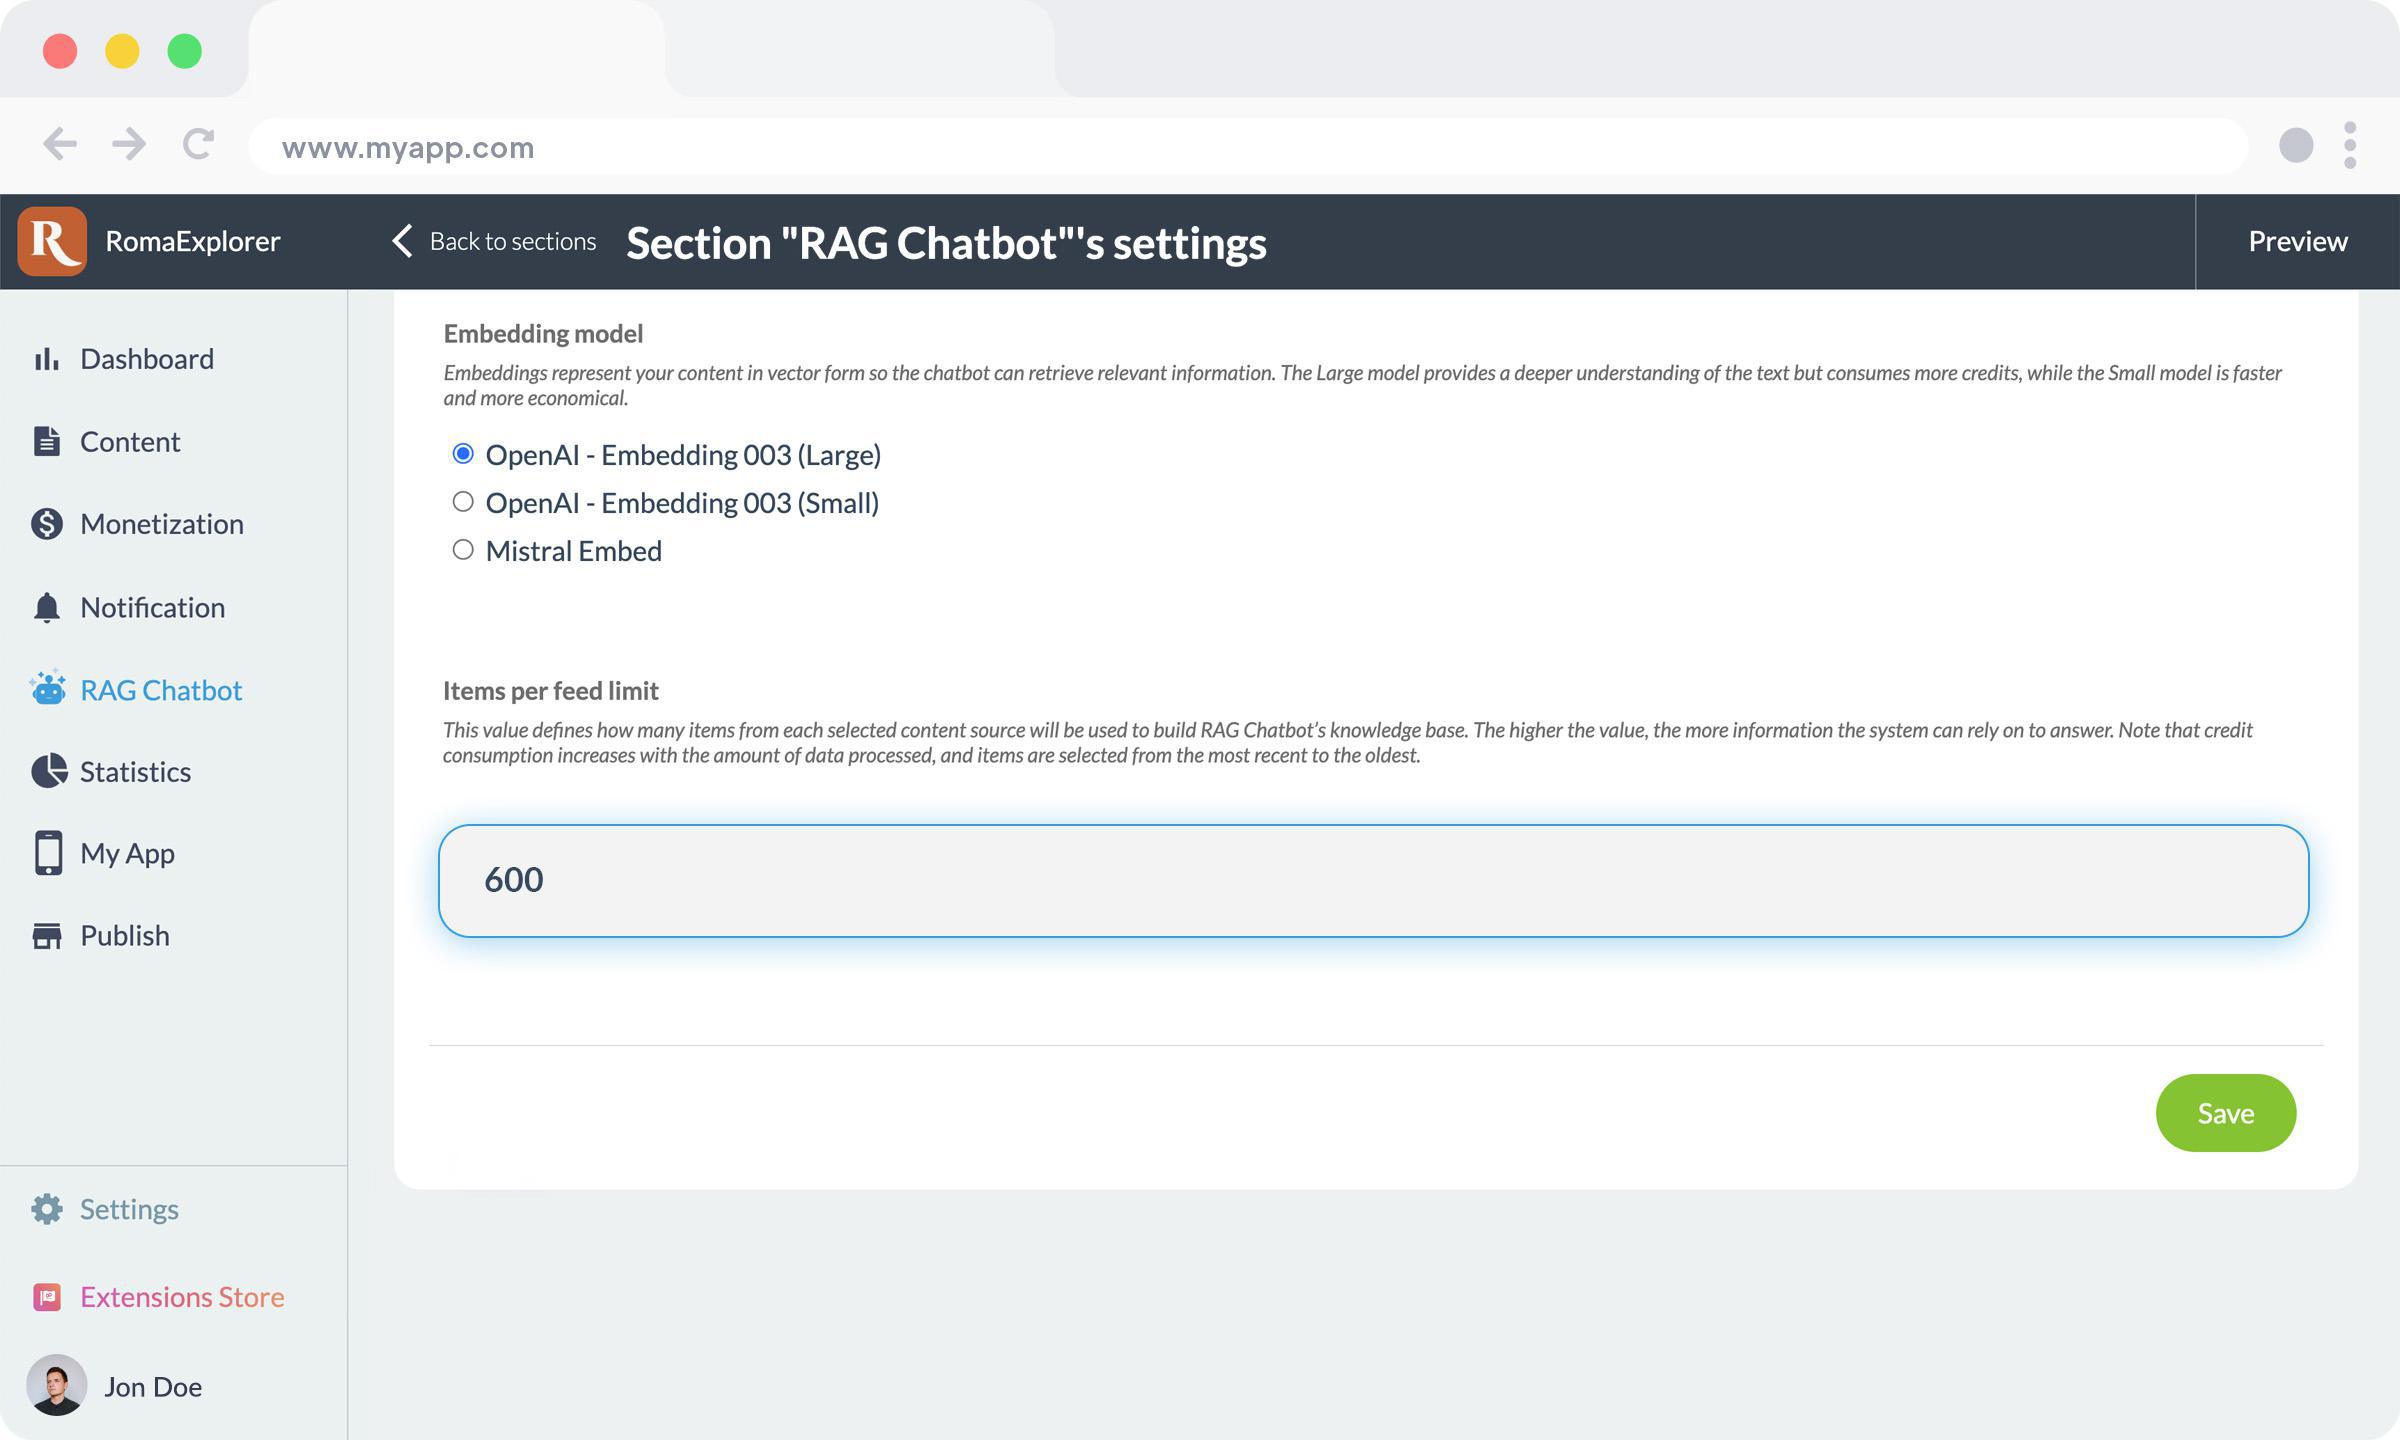Click the My App phone icon
This screenshot has width=2400, height=1440.
pyautogui.click(x=47, y=853)
